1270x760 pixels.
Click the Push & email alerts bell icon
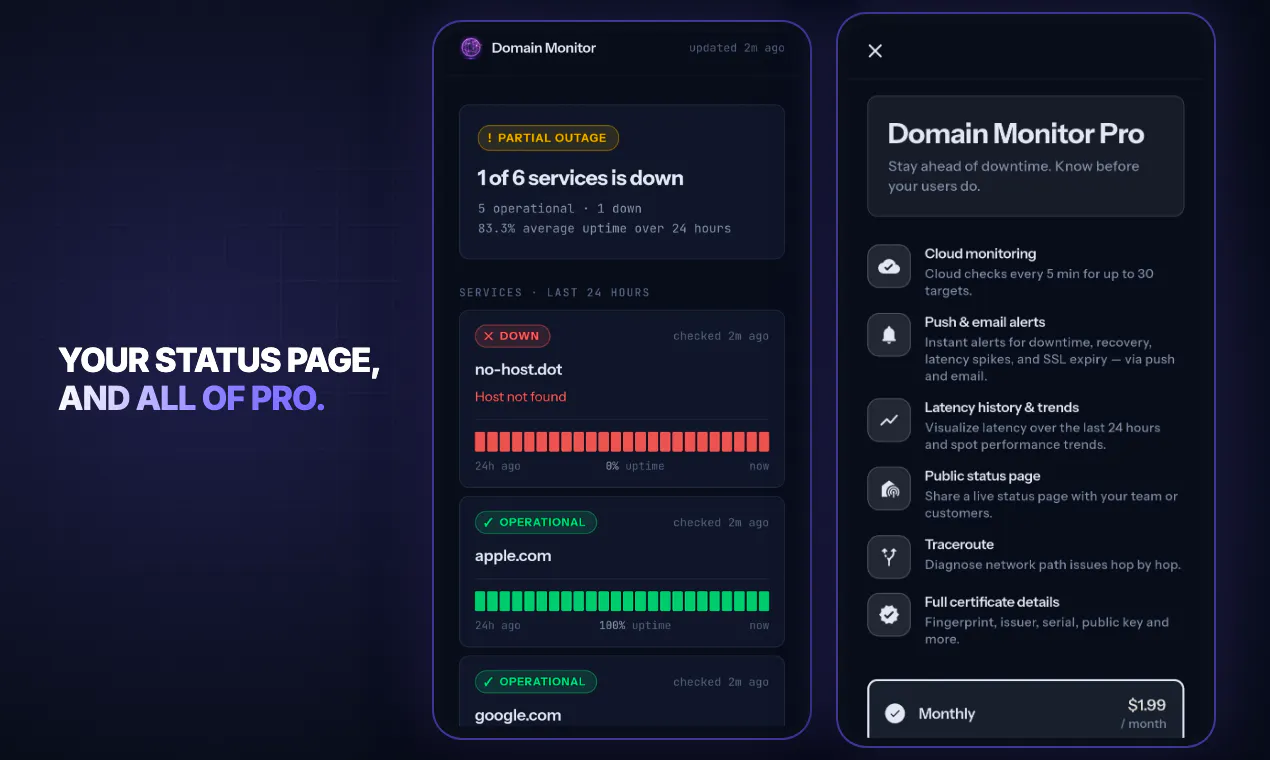pos(889,335)
